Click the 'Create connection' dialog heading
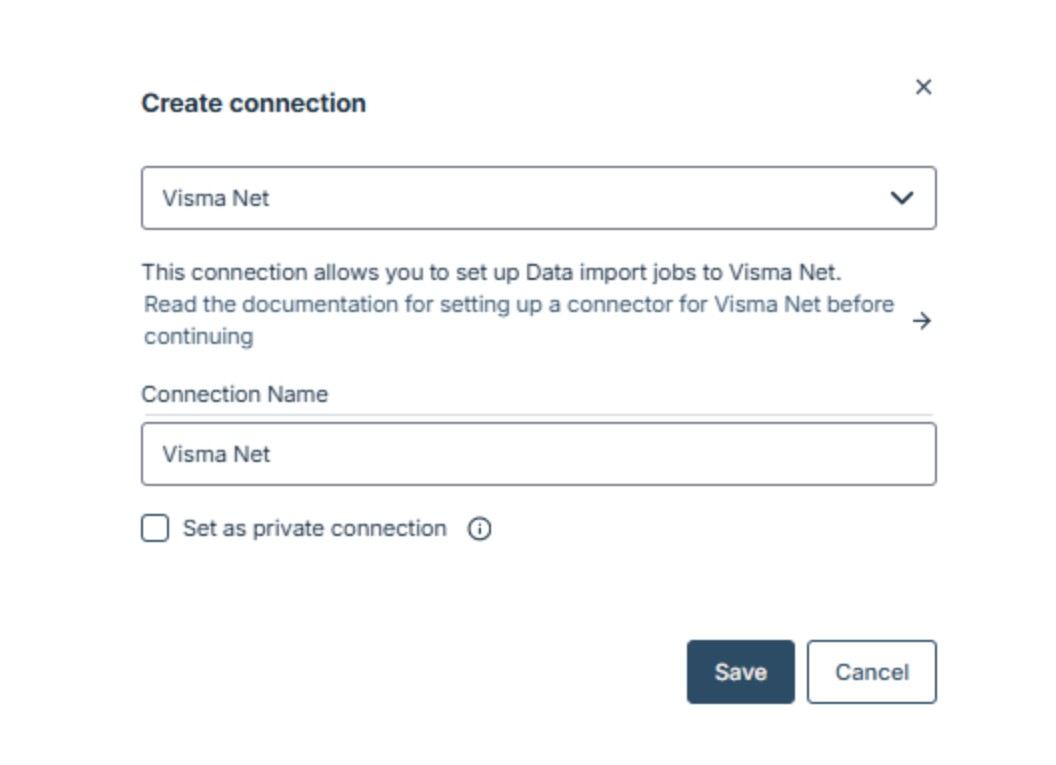 (253, 103)
